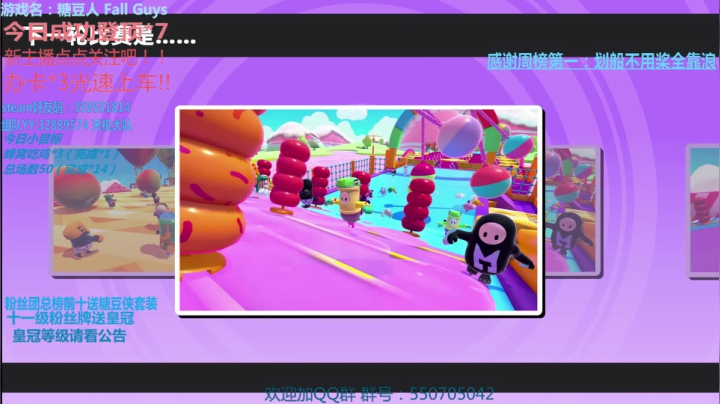The width and height of the screenshot is (720, 404).
Task: Click the '总场数50（完成*14）' text
Action: tap(59, 169)
